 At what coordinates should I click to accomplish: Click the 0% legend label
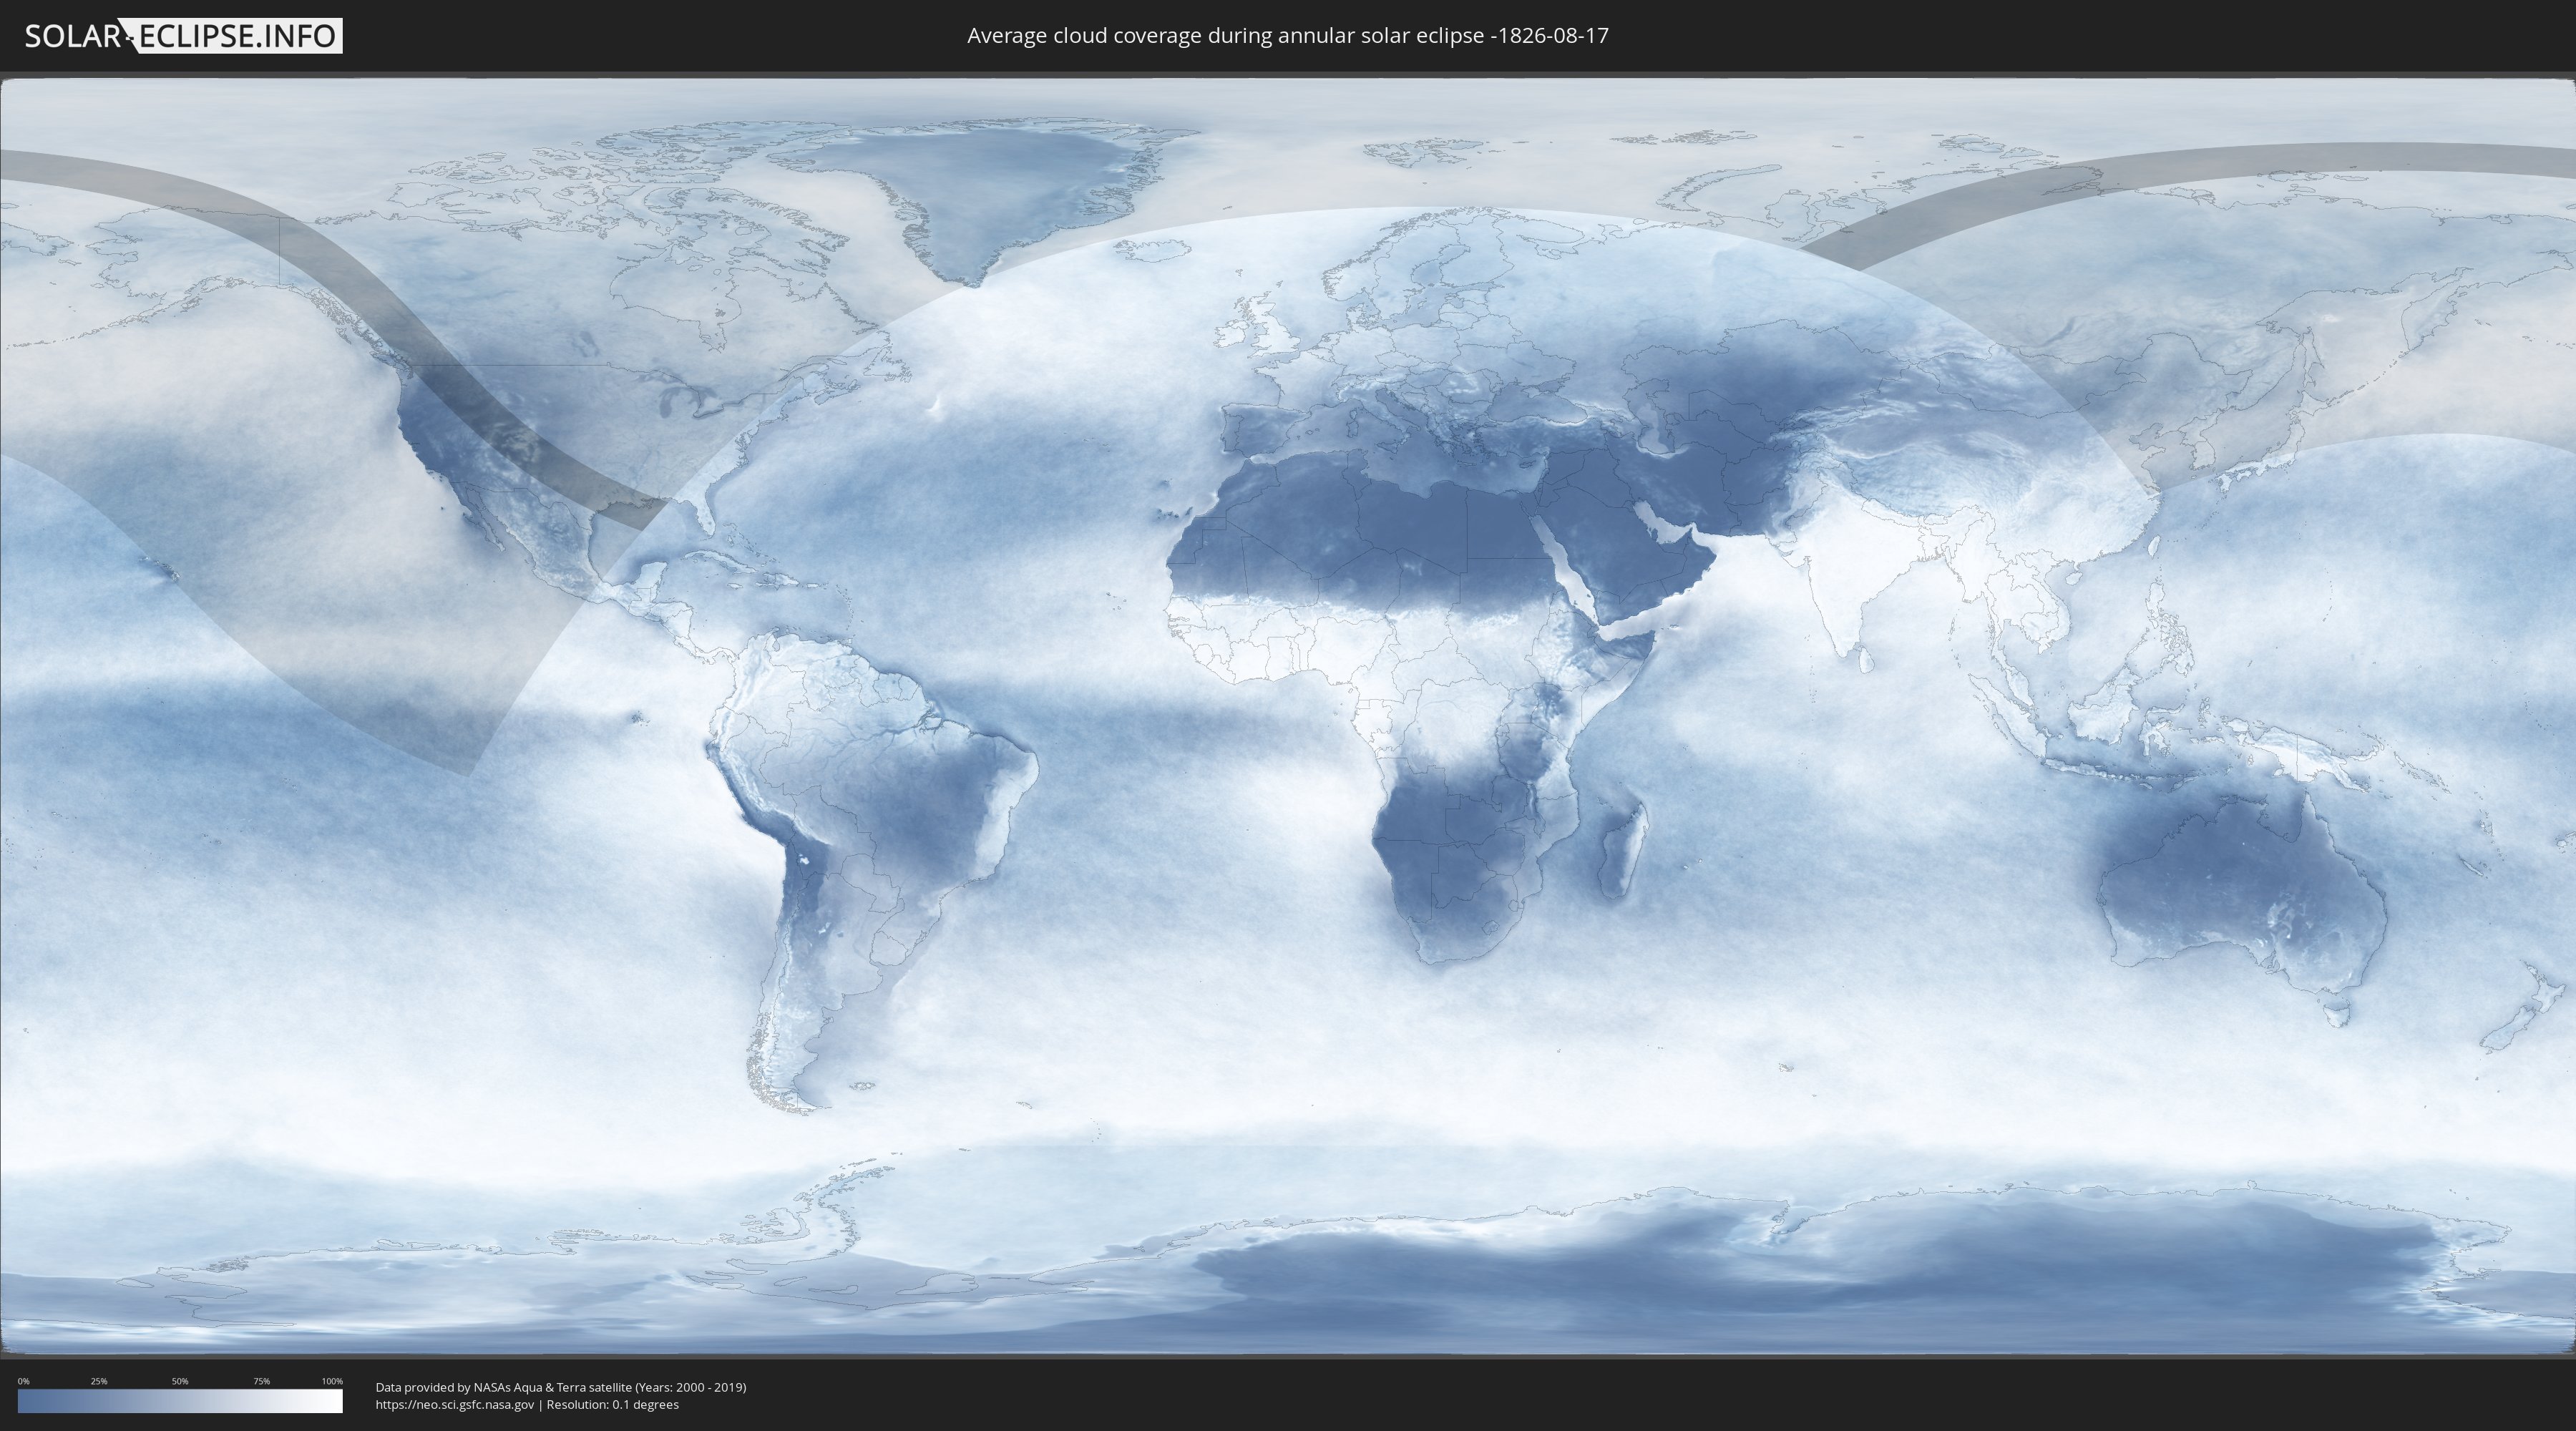point(23,1381)
